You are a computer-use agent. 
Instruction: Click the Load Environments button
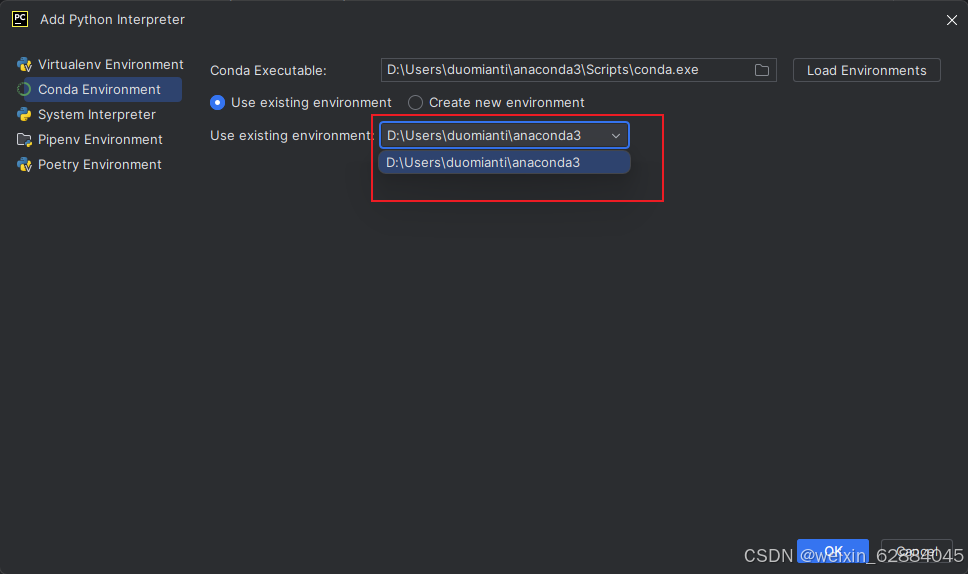(867, 70)
